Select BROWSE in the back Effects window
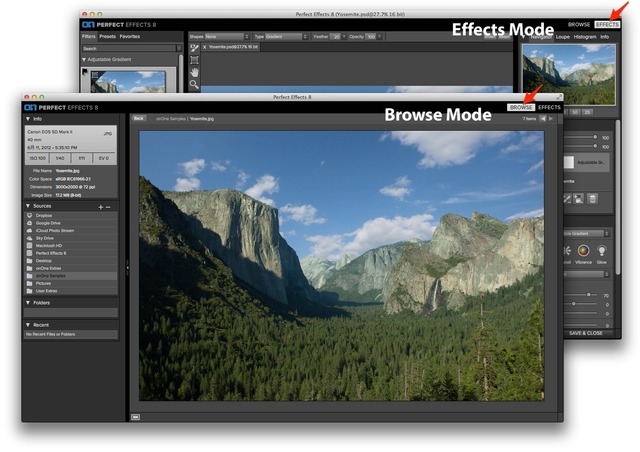The image size is (640, 452). pos(579,24)
